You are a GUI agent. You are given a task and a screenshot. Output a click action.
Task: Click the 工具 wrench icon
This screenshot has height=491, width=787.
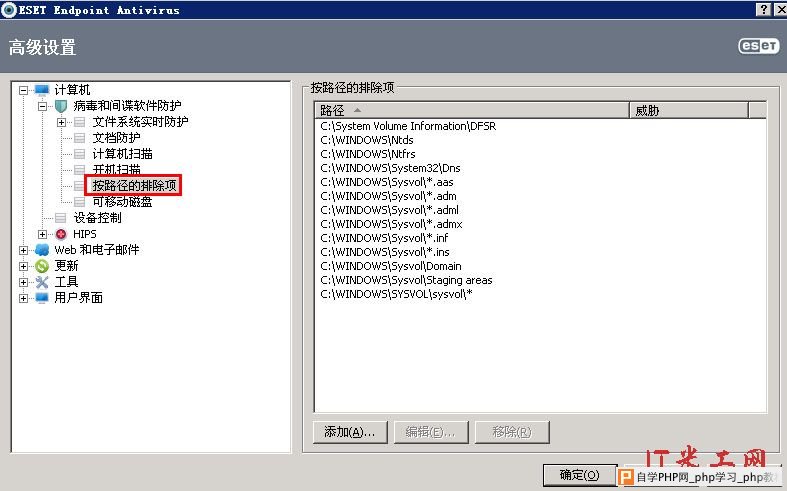42,282
